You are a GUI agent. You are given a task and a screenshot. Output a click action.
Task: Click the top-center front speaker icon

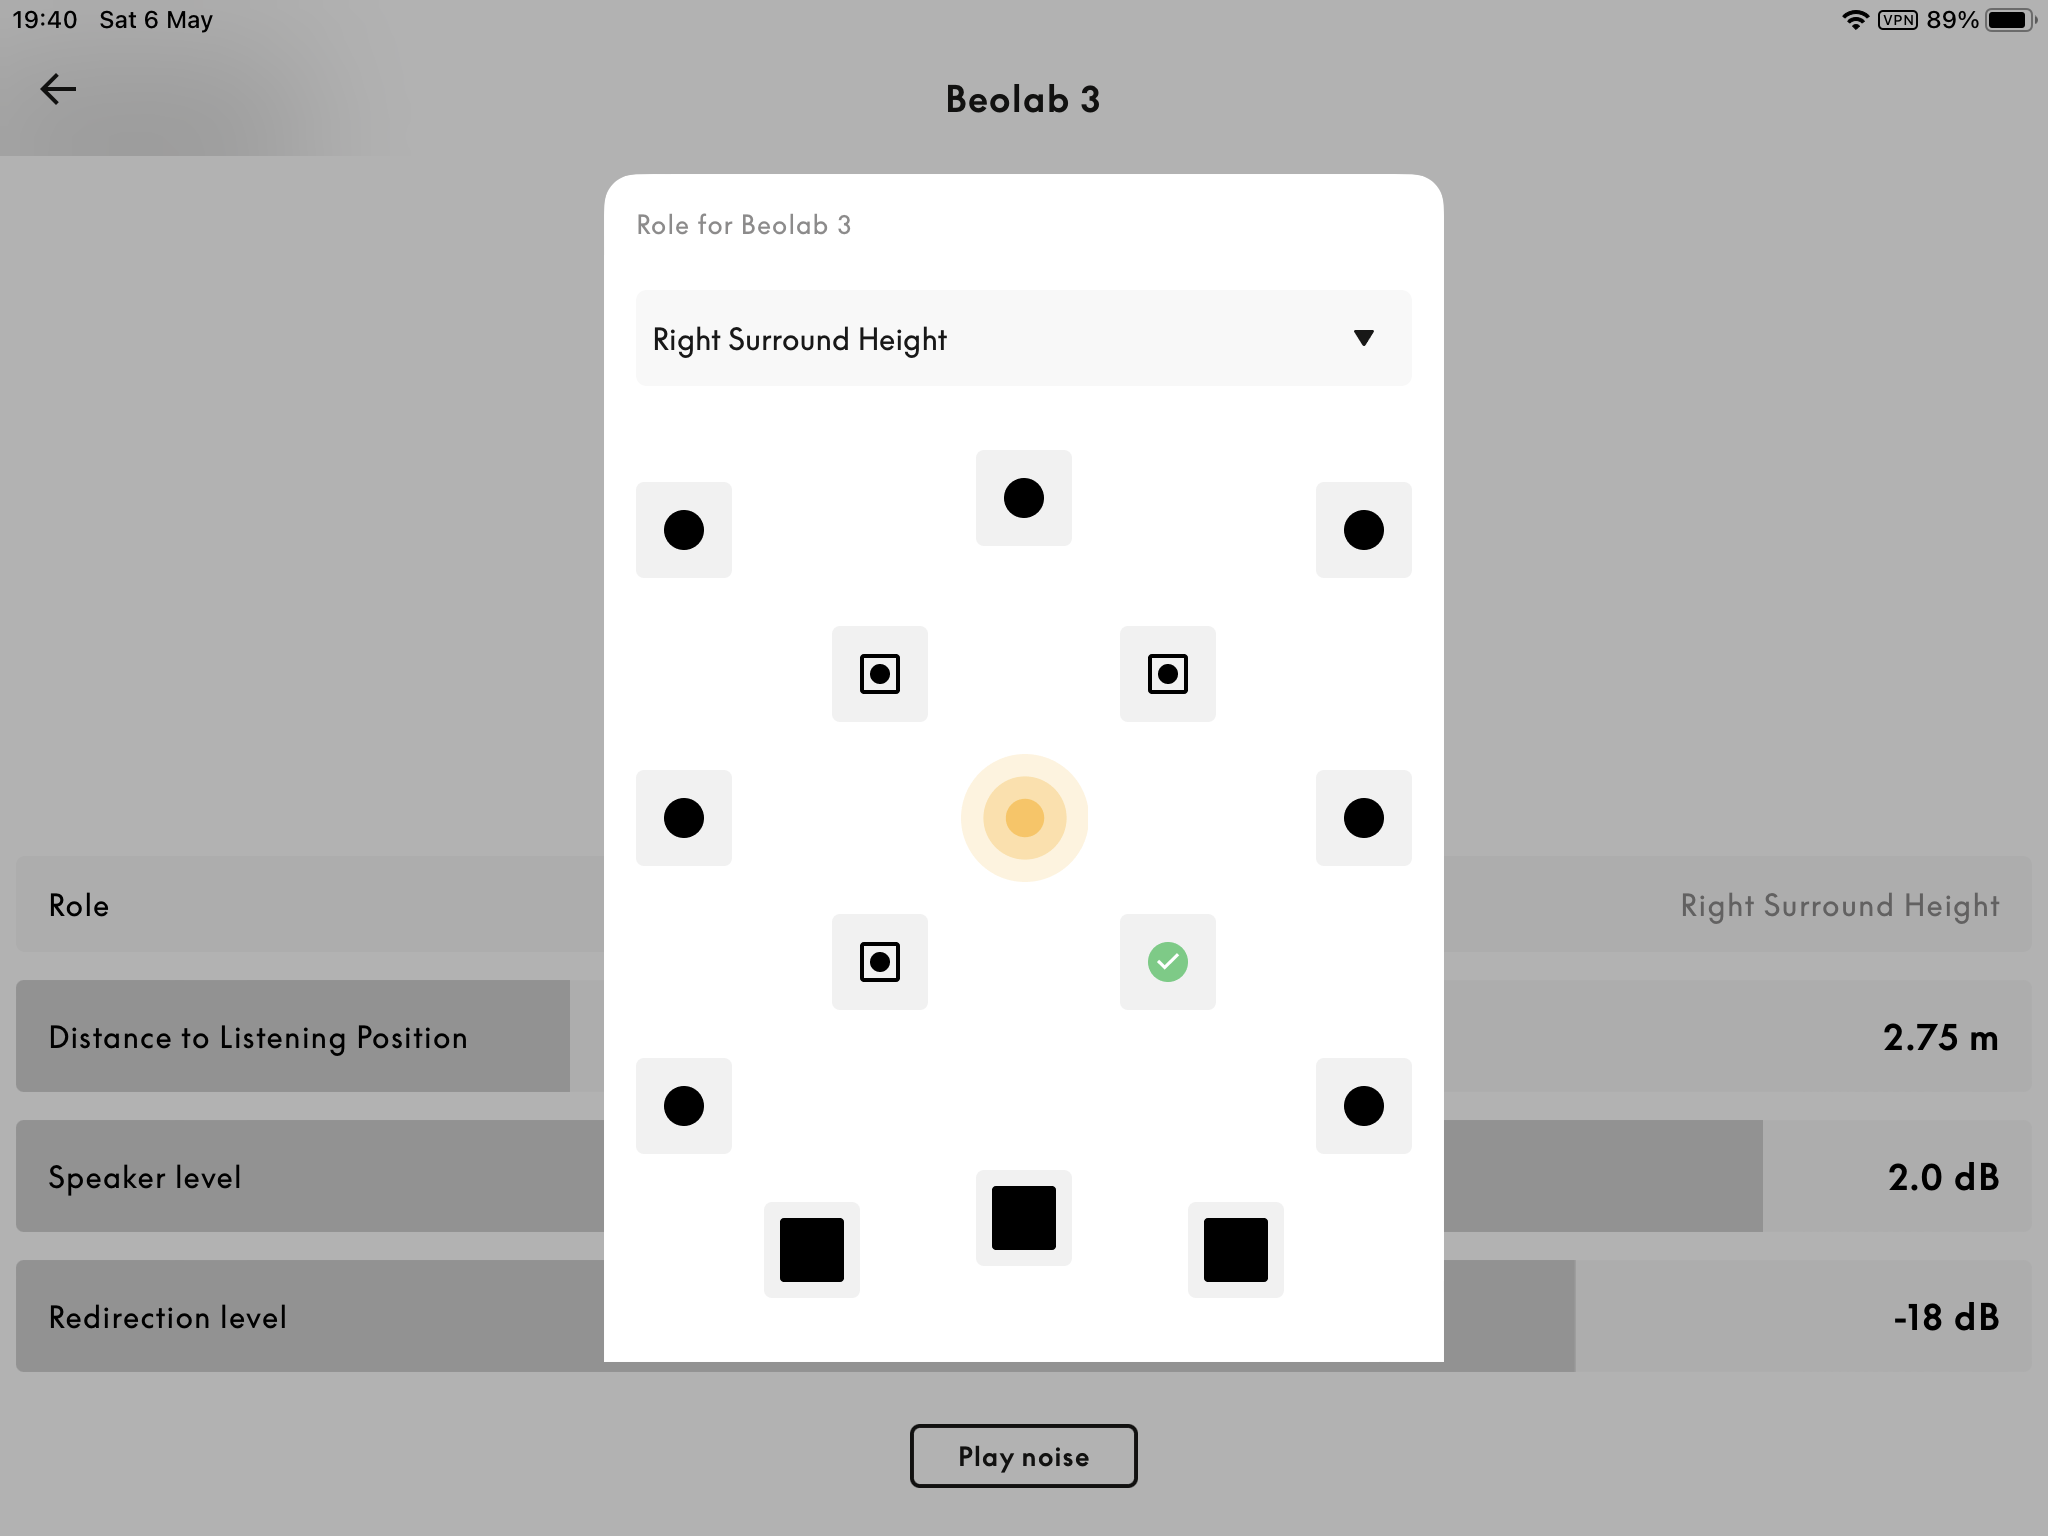click(1022, 497)
